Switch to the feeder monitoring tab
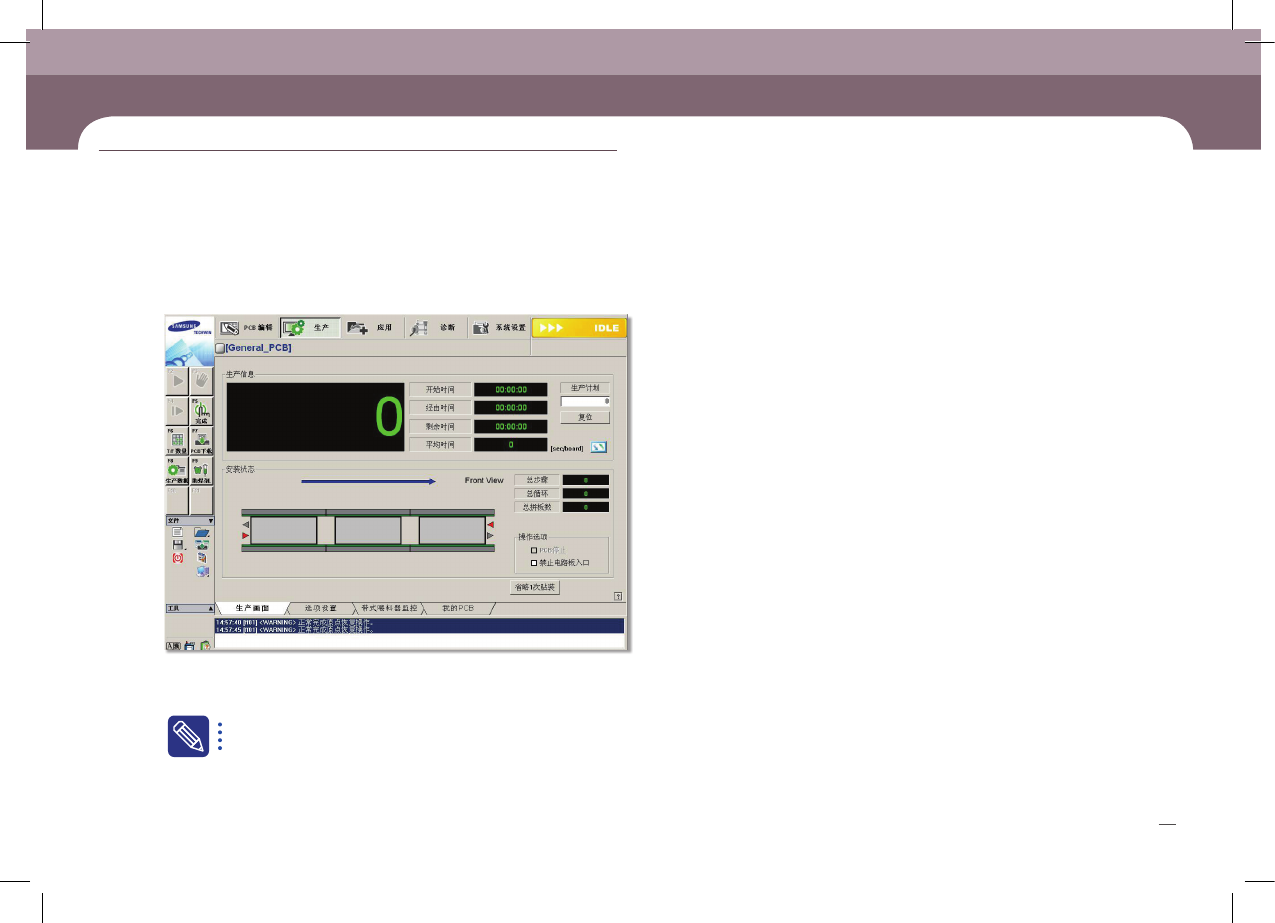Viewport: 1275px width, 923px height. (388, 608)
